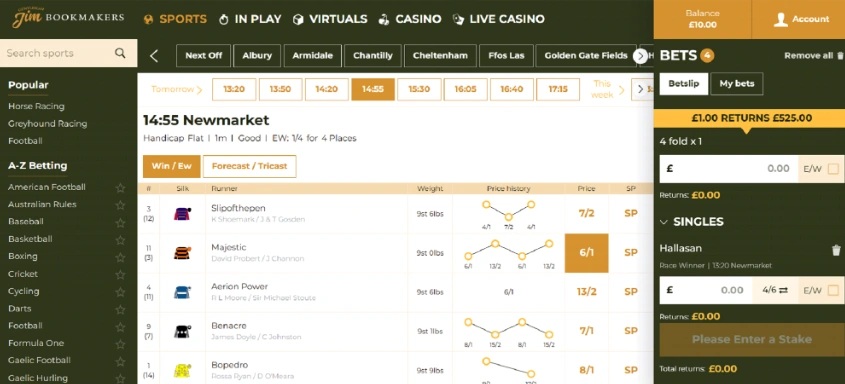Click the Jim Bookmakers logo
845x384 pixels.
coord(68,17)
